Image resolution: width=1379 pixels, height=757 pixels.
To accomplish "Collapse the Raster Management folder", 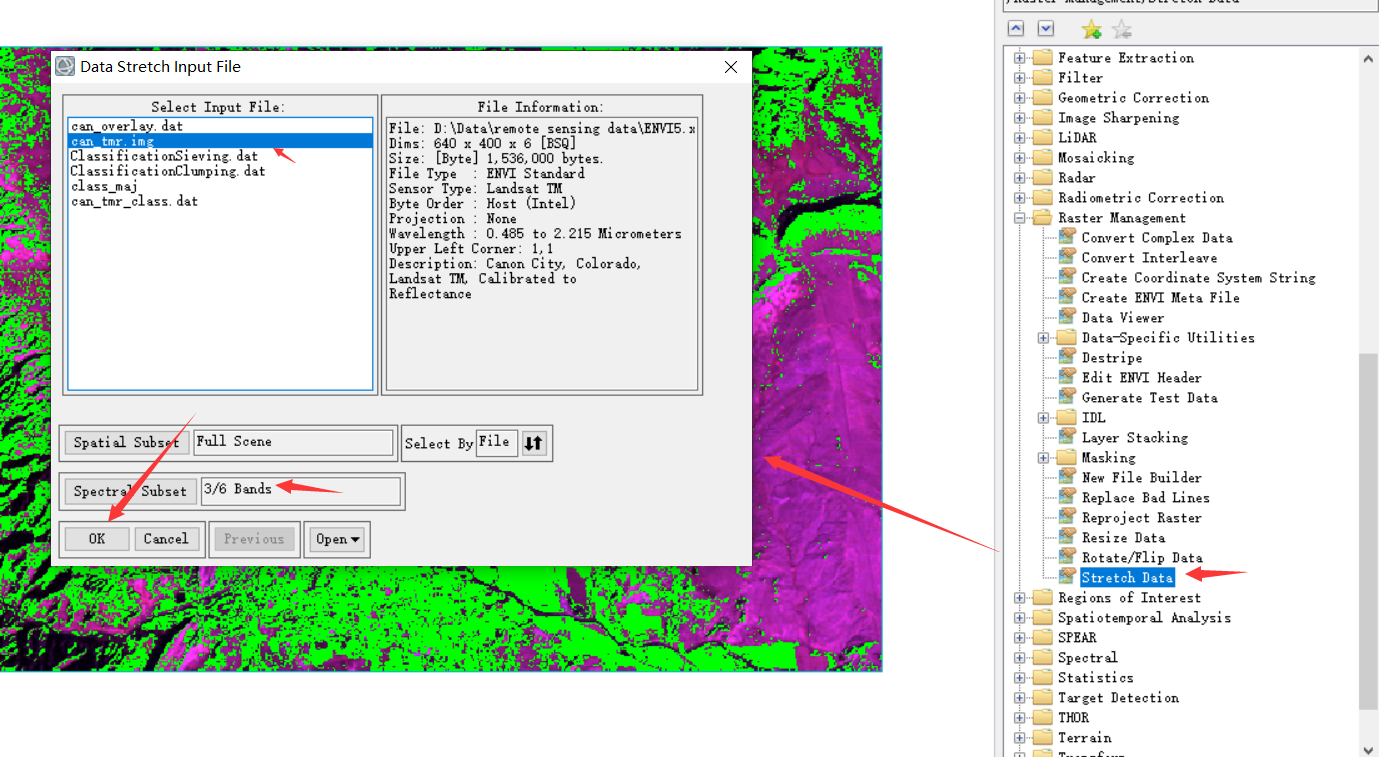I will coord(1019,218).
